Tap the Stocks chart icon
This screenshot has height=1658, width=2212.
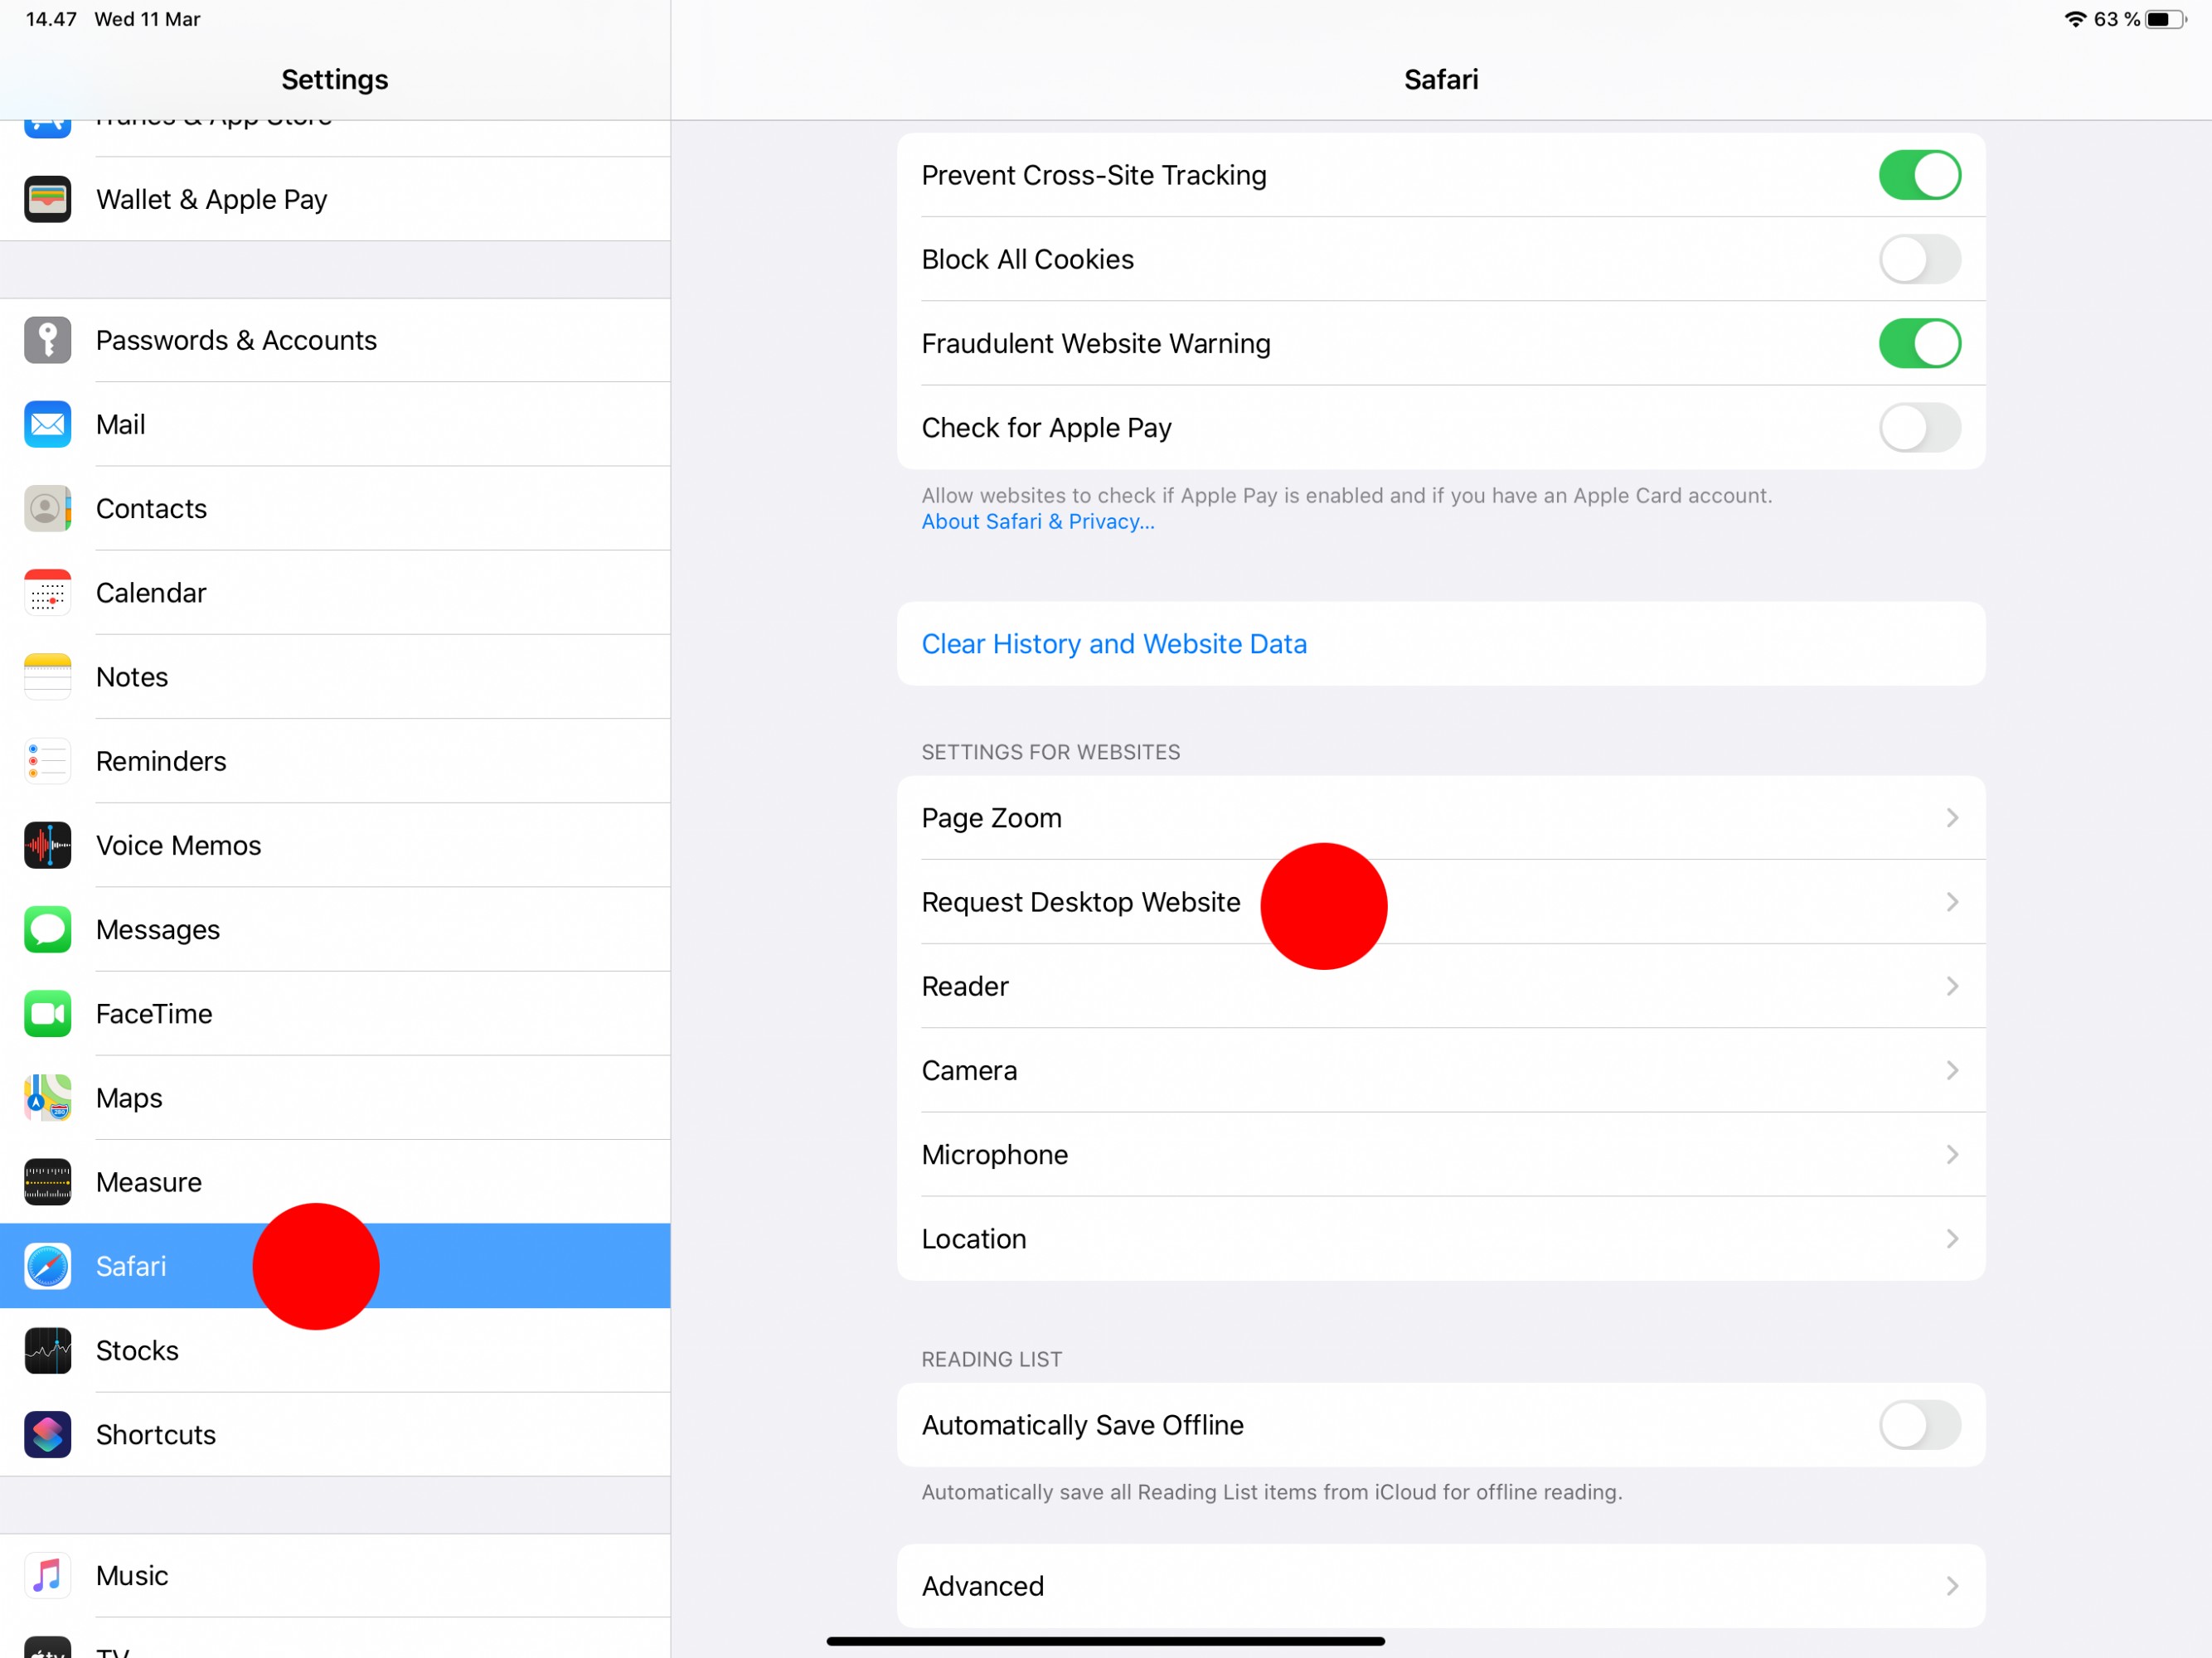click(x=47, y=1350)
